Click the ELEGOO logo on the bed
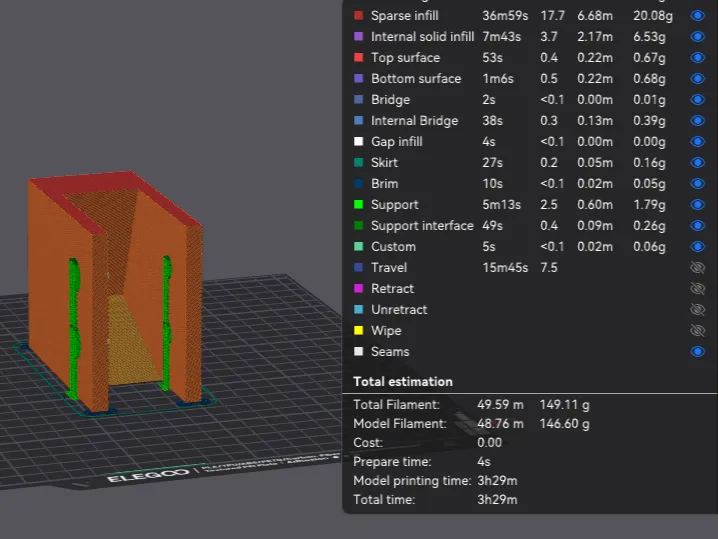718x539 pixels. click(x=147, y=475)
